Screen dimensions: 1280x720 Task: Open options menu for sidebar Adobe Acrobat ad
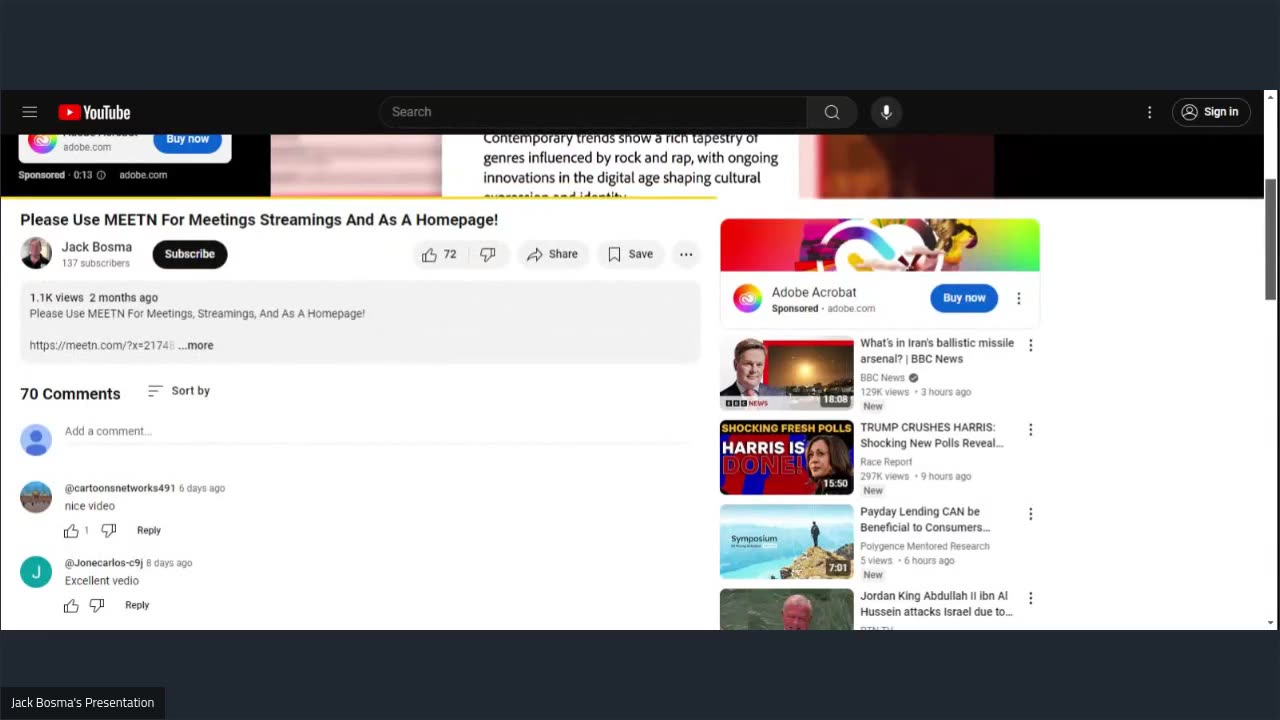[1019, 298]
